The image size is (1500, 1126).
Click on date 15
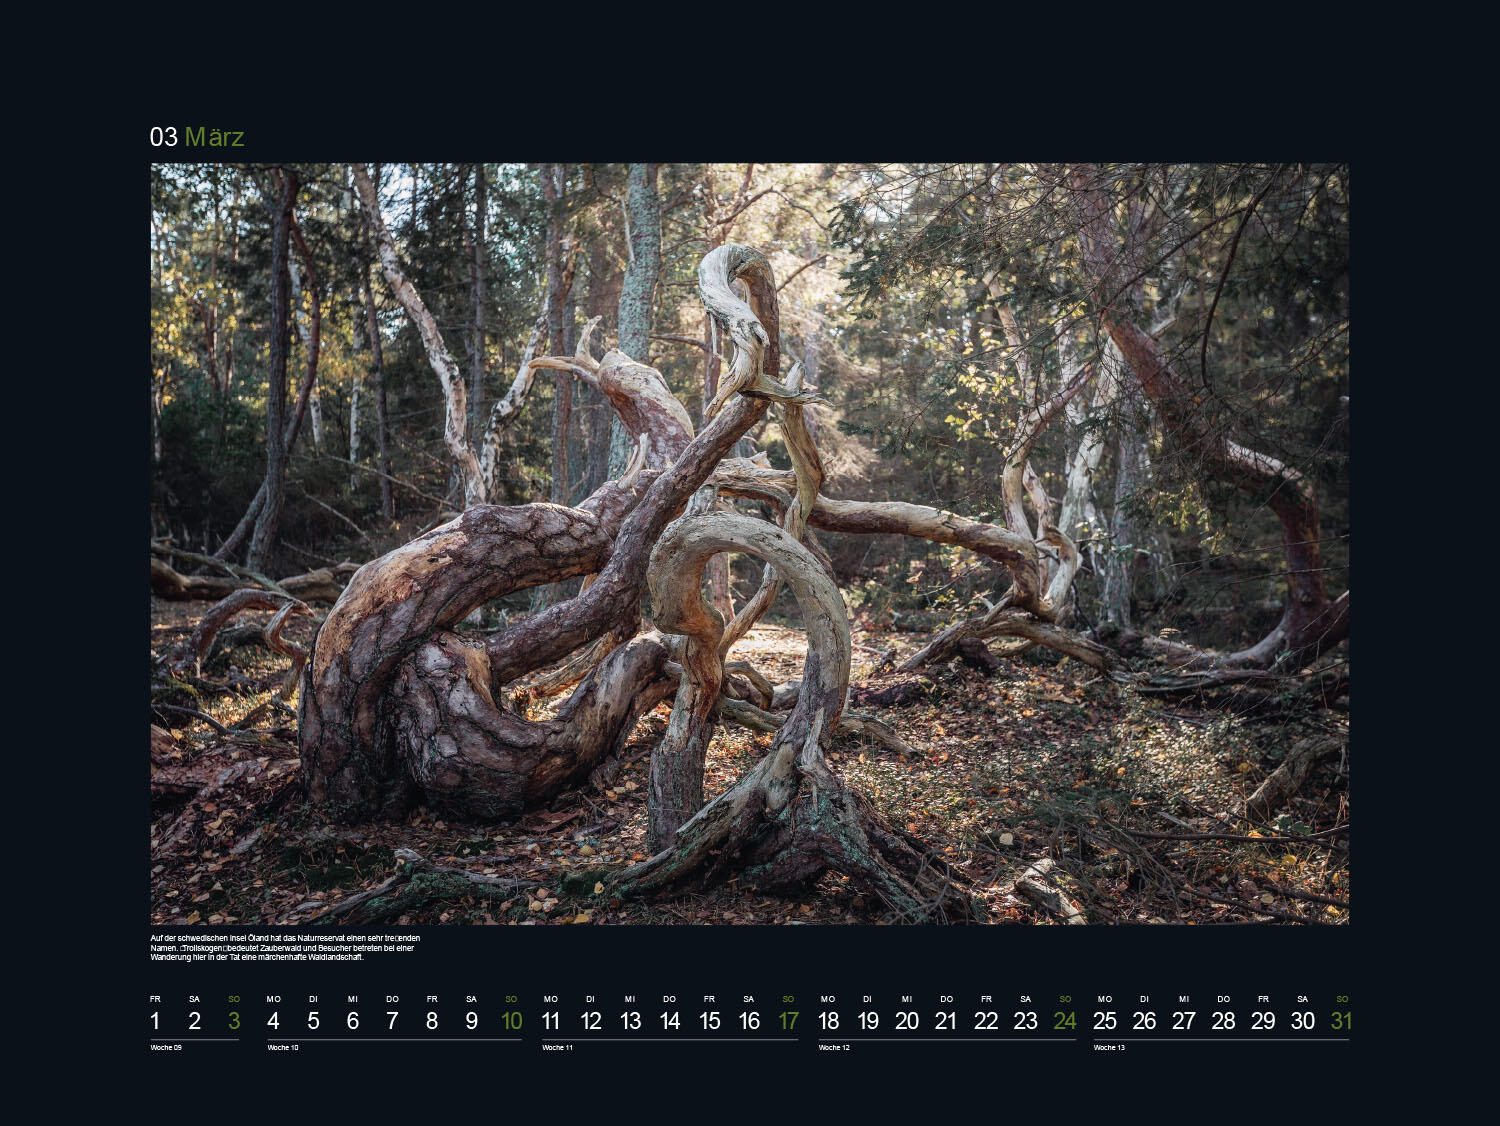click(709, 1021)
